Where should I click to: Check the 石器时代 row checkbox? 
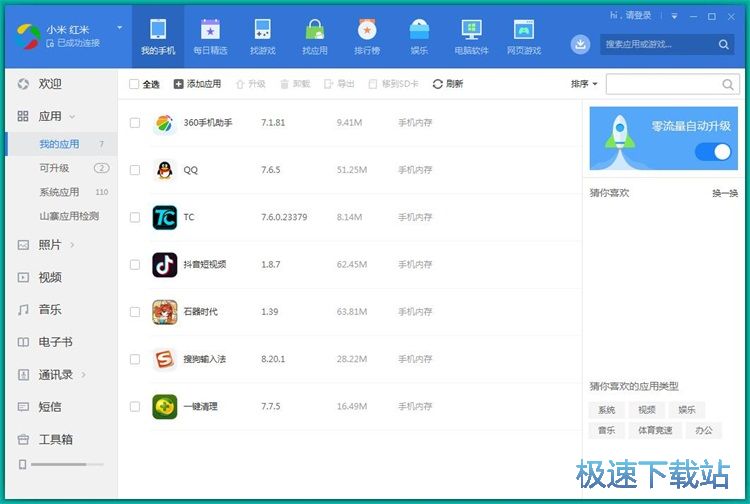click(135, 312)
